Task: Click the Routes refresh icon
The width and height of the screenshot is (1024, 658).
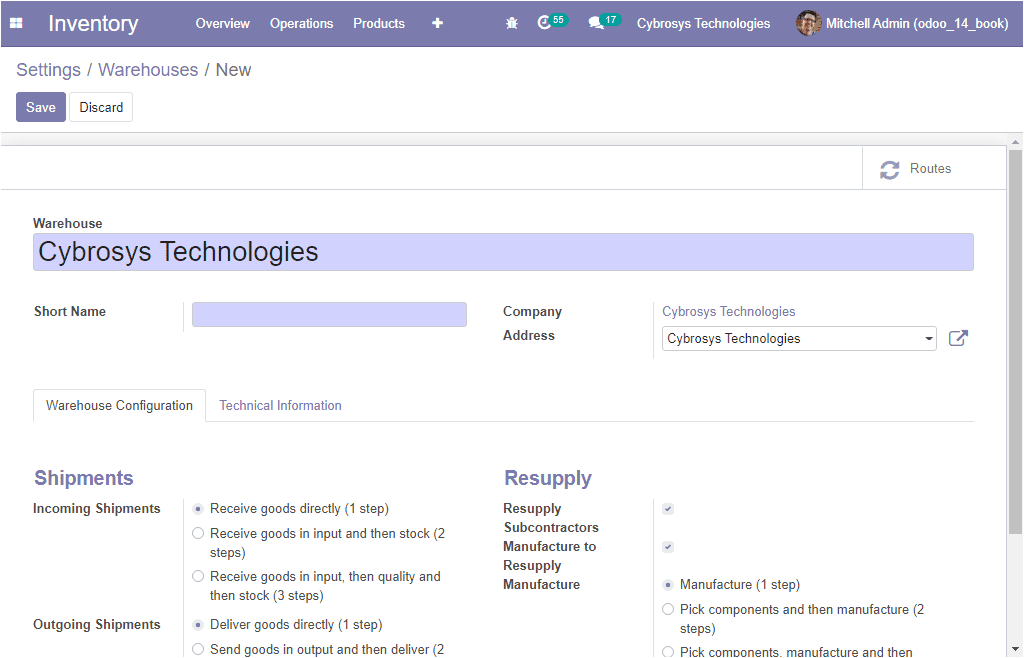Action: pyautogui.click(x=889, y=169)
